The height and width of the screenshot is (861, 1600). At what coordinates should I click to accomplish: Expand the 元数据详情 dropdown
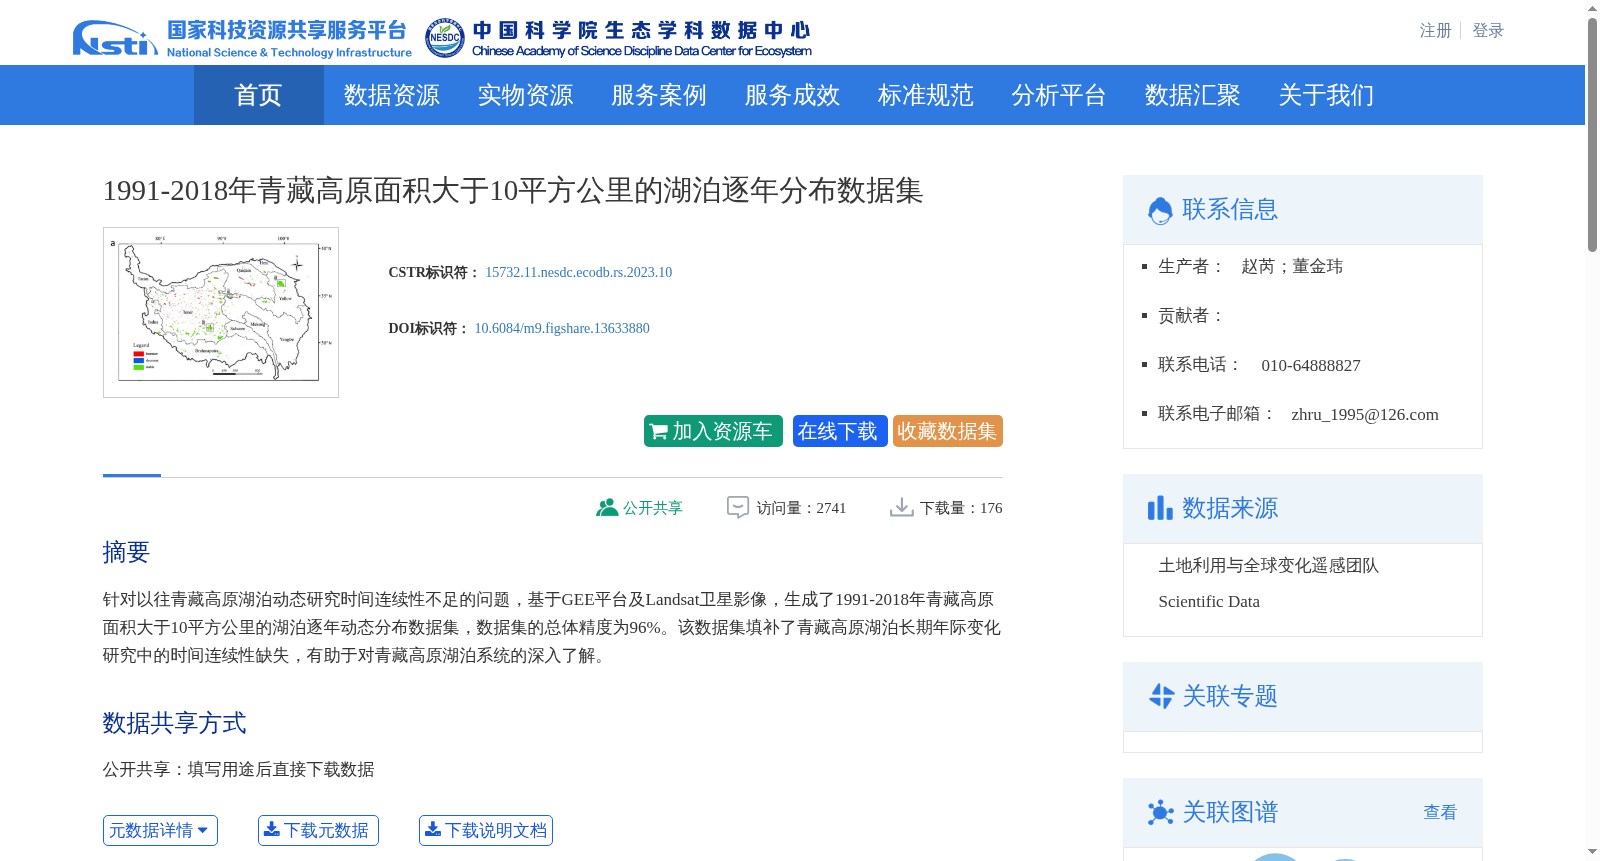(x=160, y=830)
